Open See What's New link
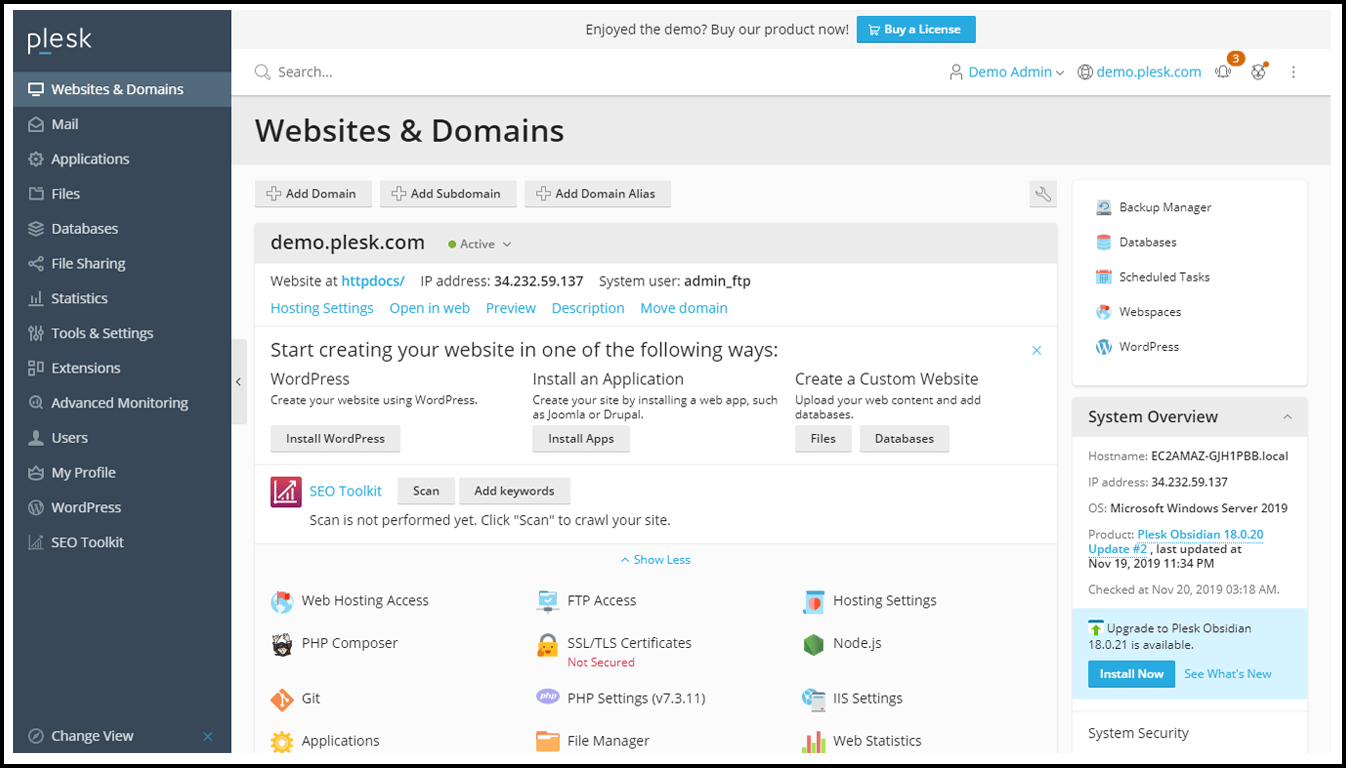1346x768 pixels. [x=1227, y=674]
